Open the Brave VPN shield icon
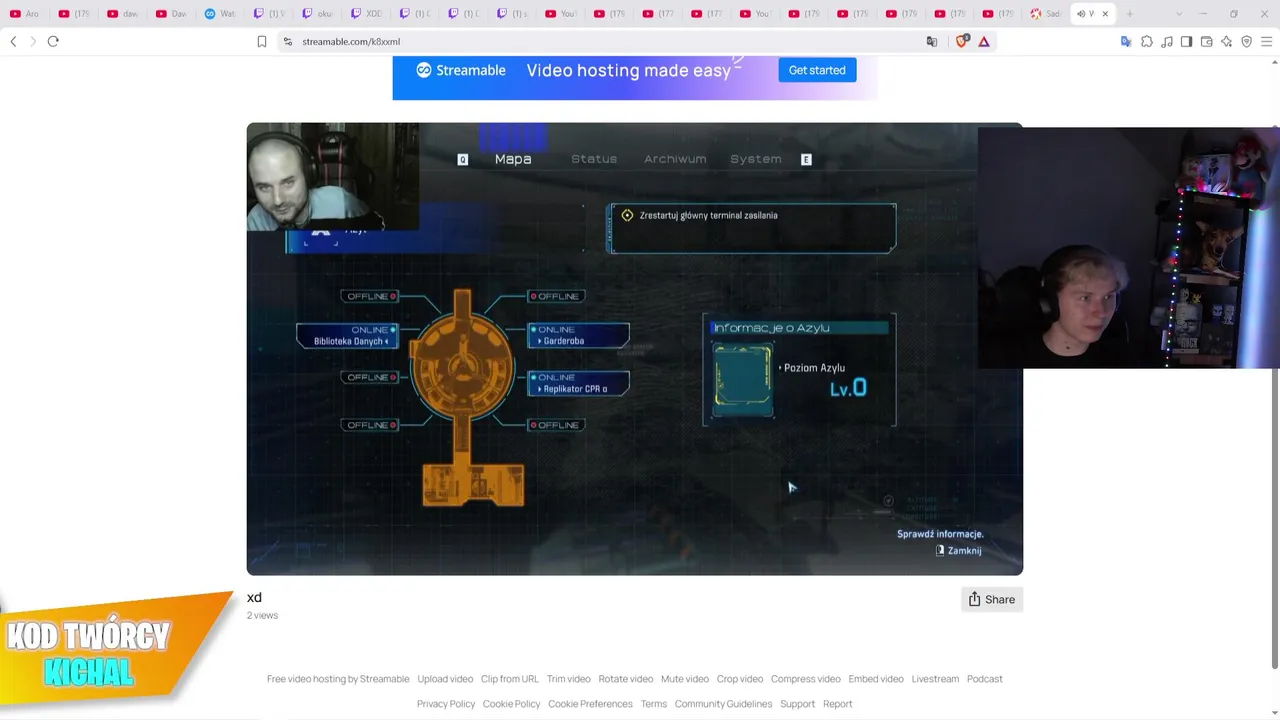 pos(1247,41)
